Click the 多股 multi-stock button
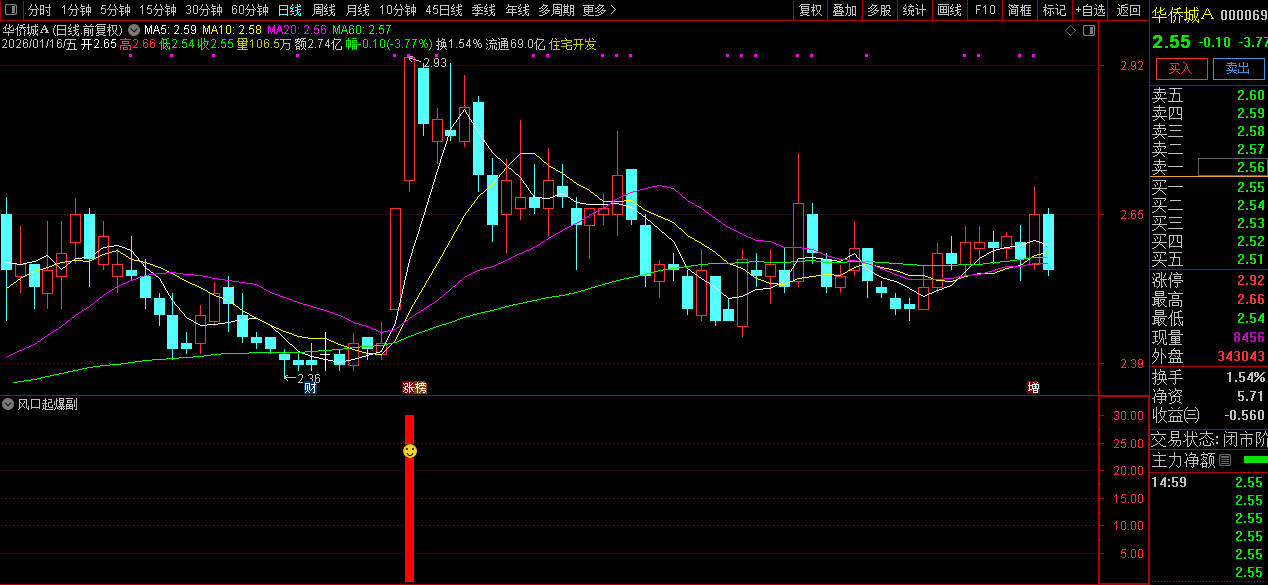Image resolution: width=1268 pixels, height=585 pixels. click(879, 10)
